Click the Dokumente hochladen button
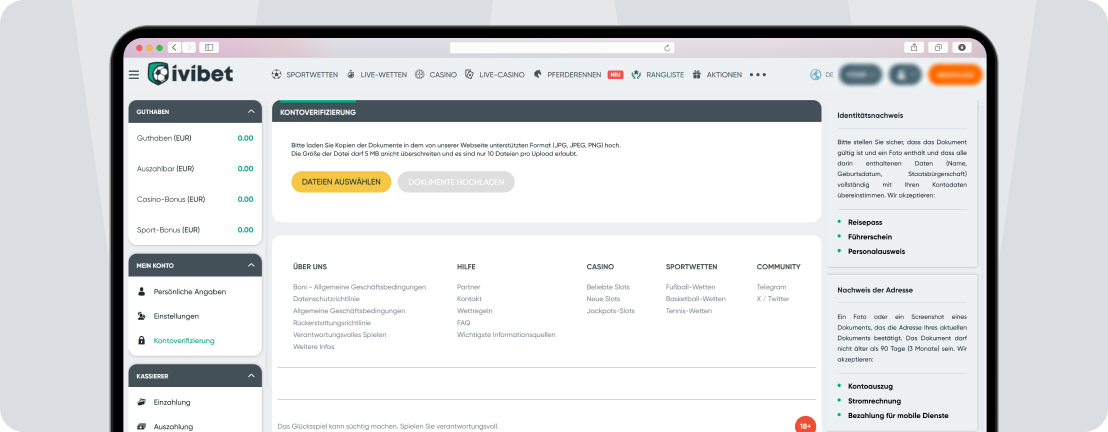The image size is (1108, 432). [x=456, y=182]
